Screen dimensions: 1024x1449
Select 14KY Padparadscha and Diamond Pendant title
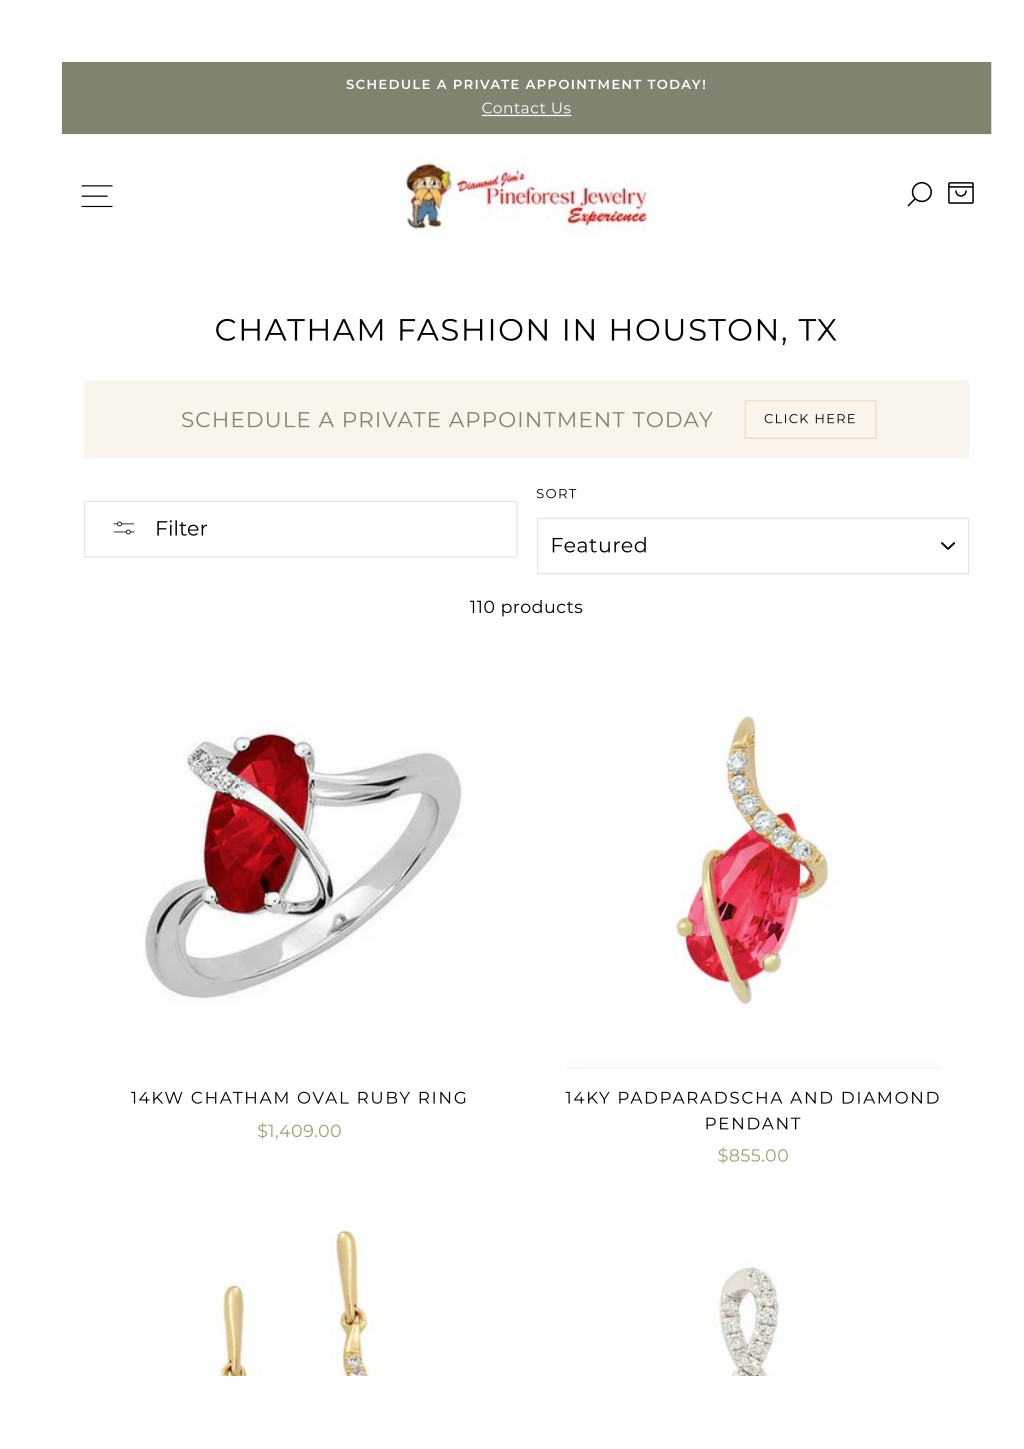(x=753, y=1110)
